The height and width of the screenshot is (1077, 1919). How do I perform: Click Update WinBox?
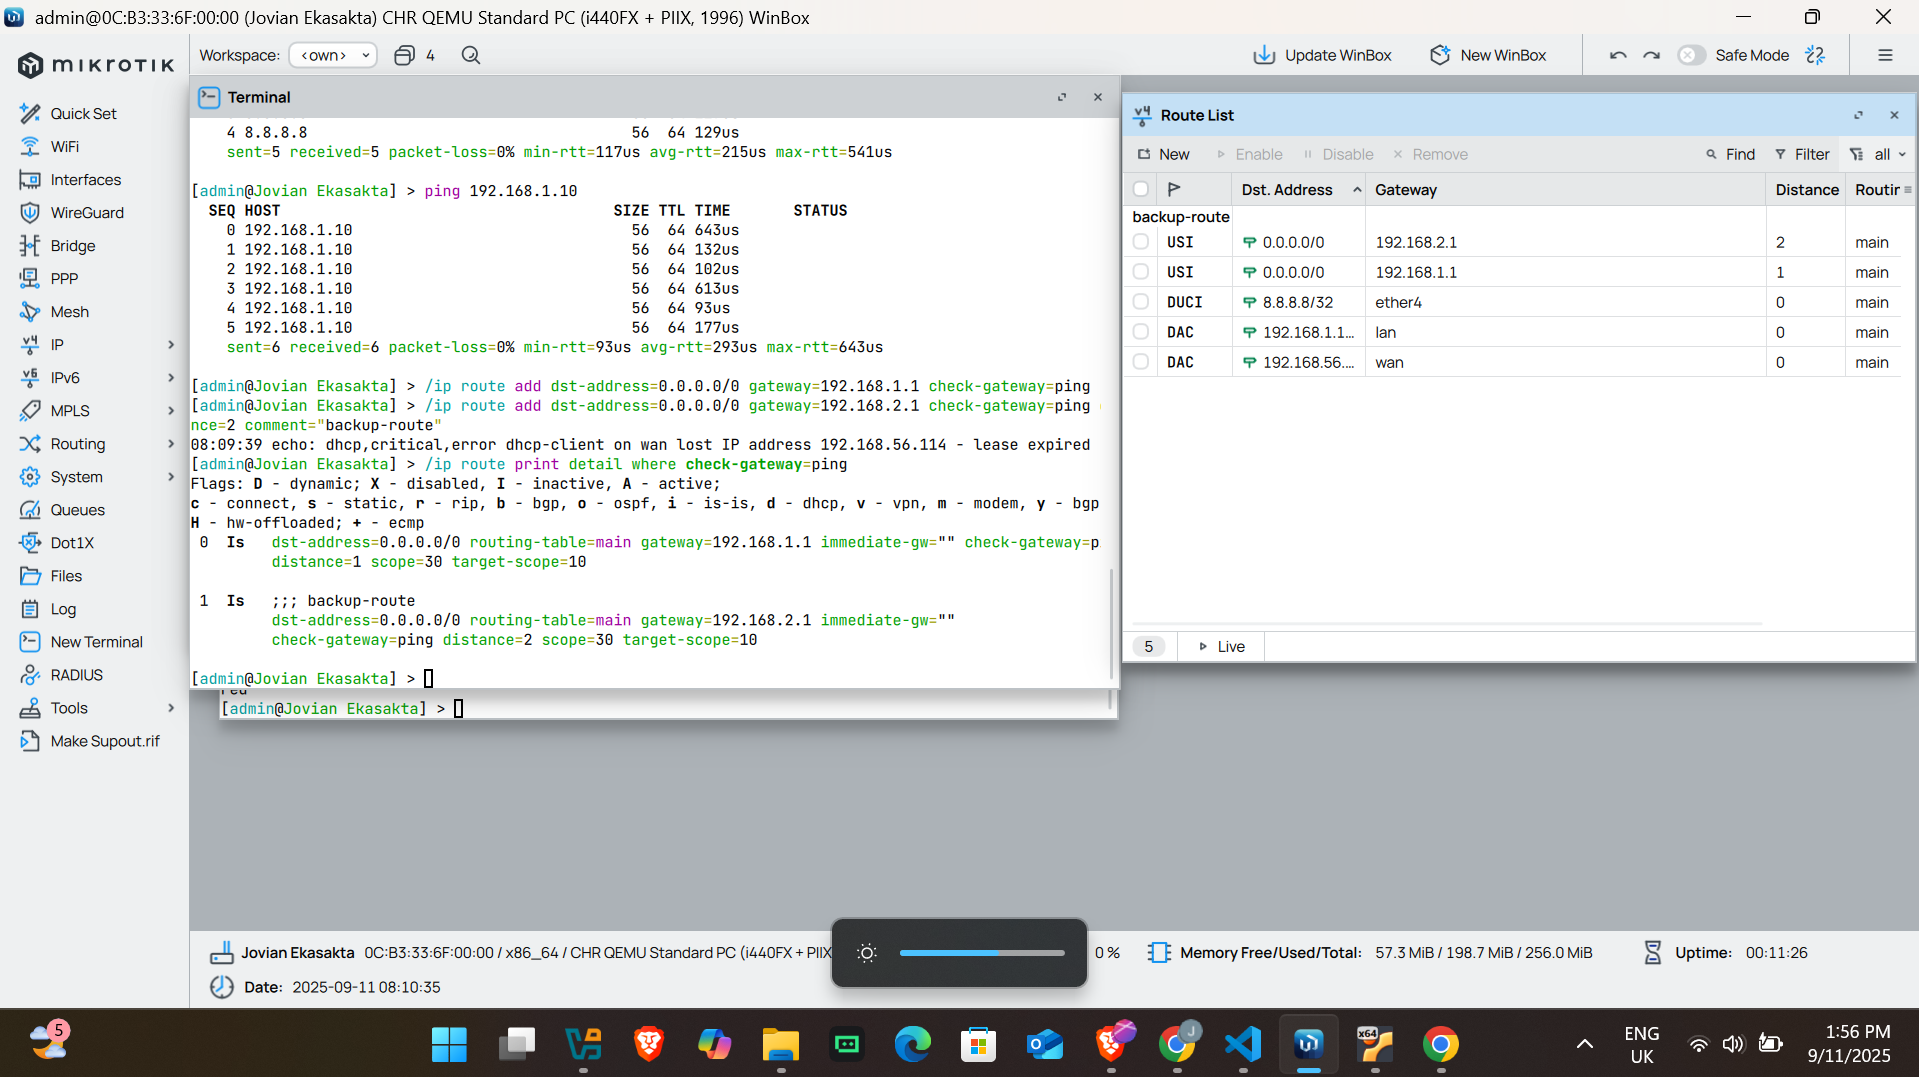pos(1322,55)
